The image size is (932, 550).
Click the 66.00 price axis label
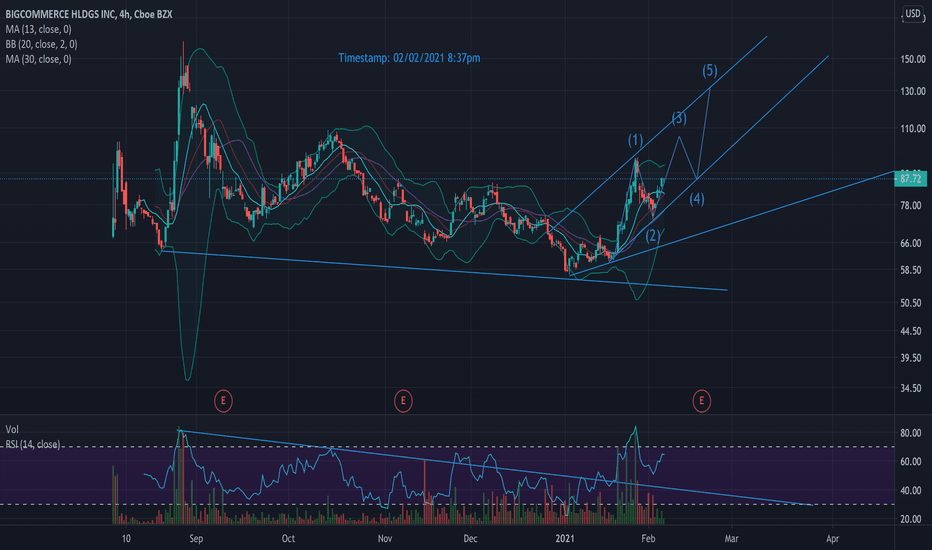pos(911,243)
